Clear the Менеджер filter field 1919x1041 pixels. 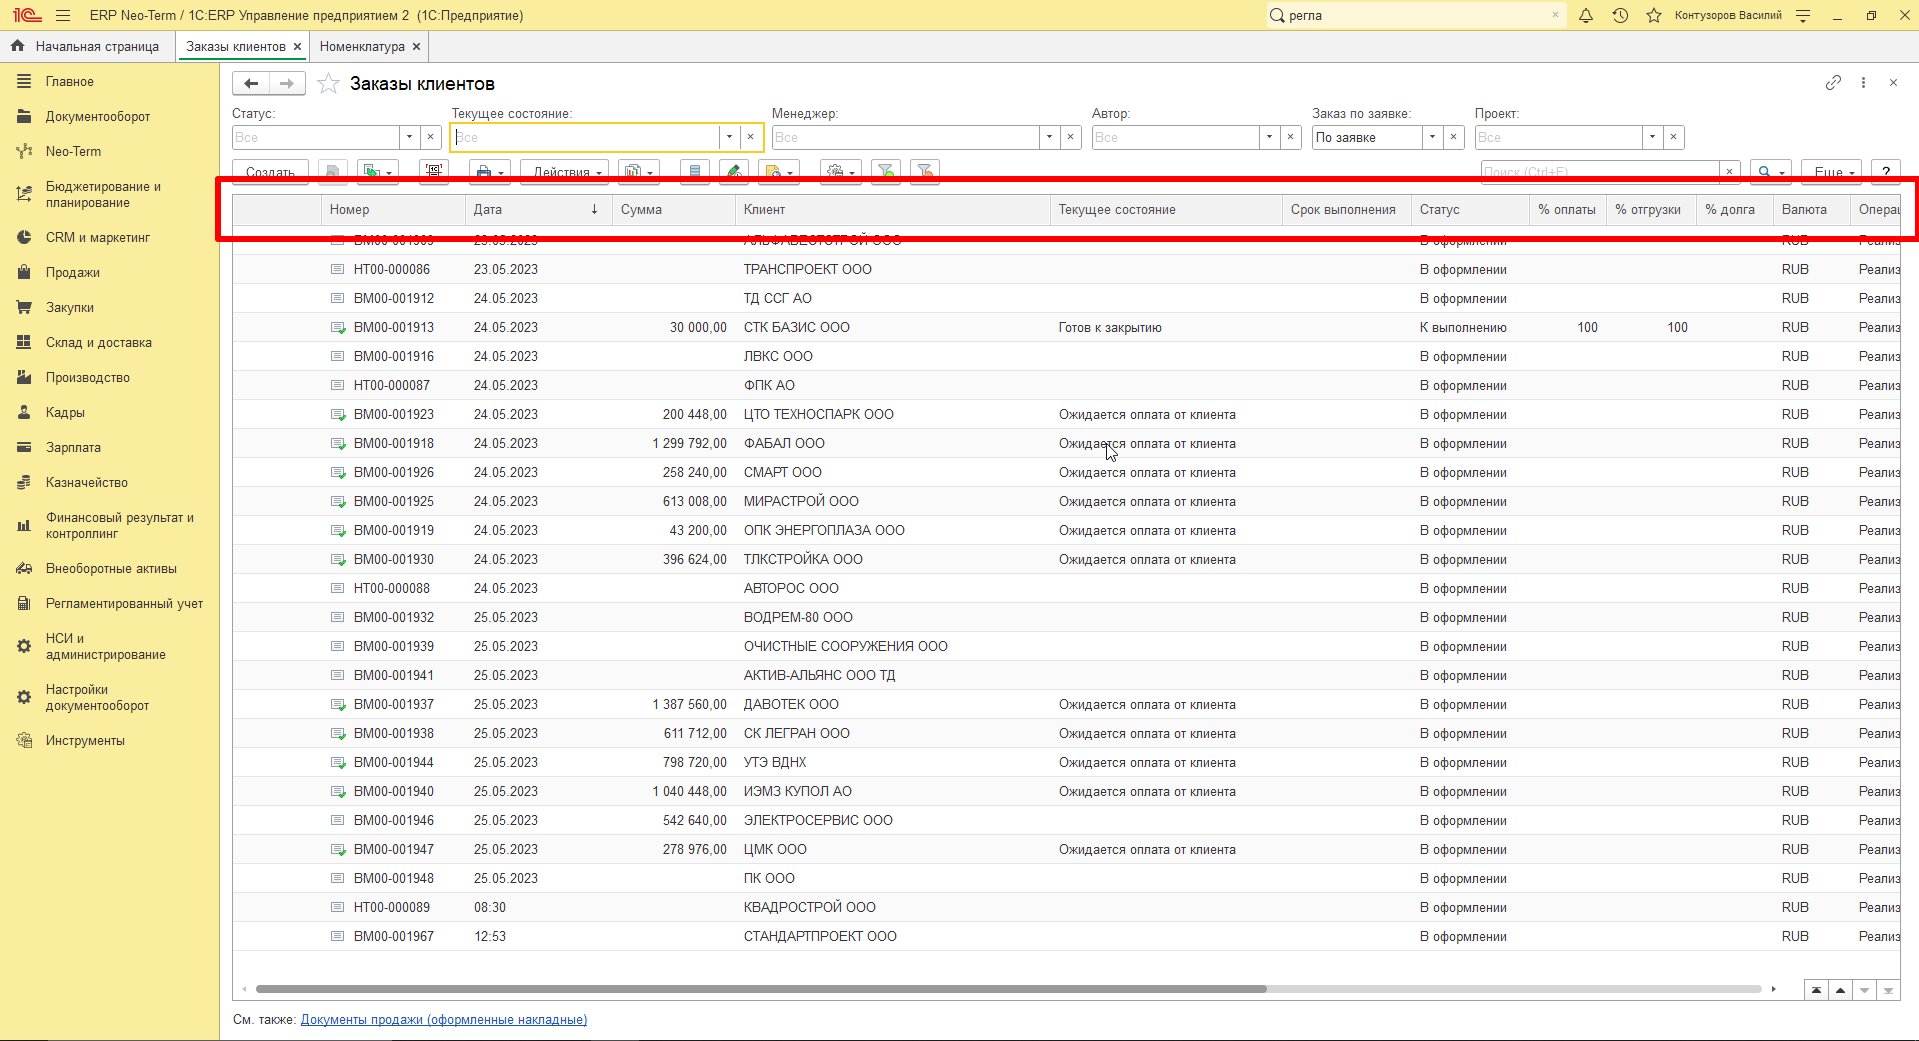coord(1071,137)
